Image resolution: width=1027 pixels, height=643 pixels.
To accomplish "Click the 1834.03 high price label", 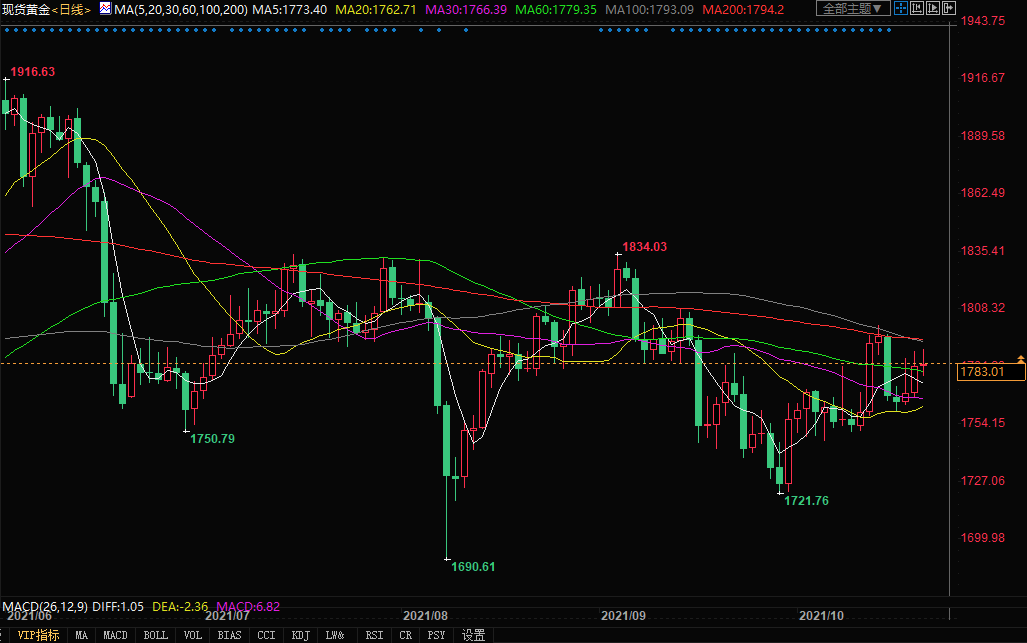I will click(644, 246).
